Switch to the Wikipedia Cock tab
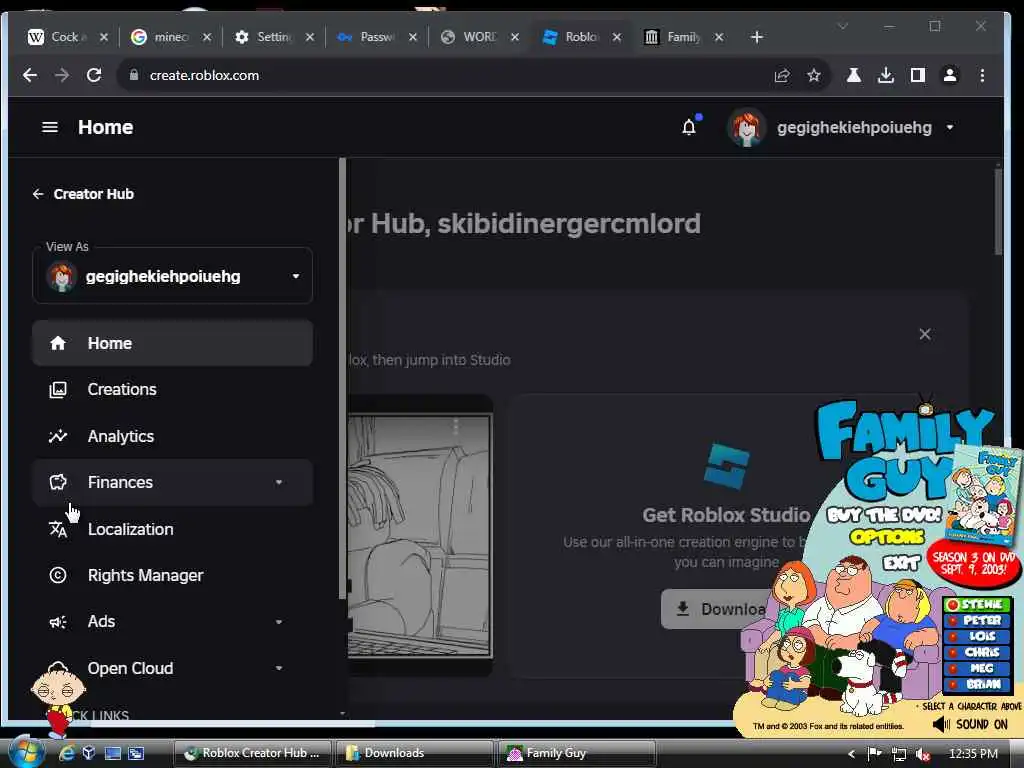 pyautogui.click(x=65, y=37)
